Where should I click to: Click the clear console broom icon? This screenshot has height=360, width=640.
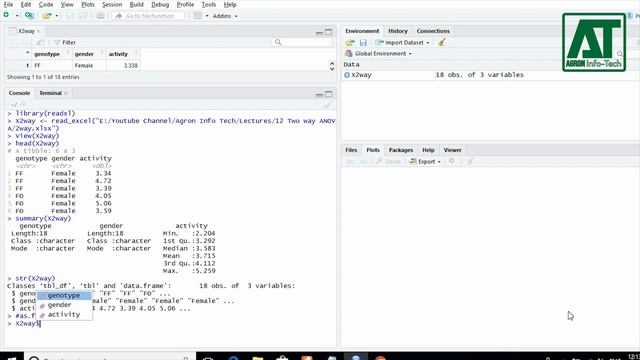pos(327,104)
